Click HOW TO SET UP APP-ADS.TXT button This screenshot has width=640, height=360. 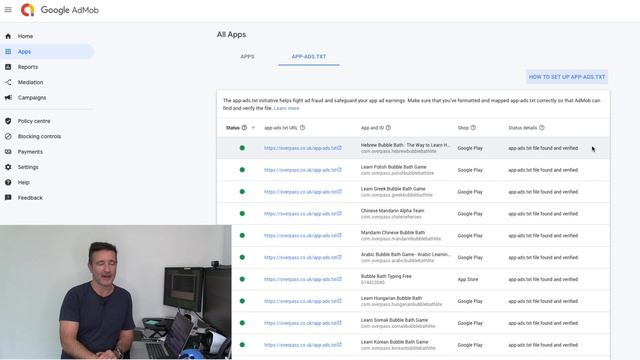pos(567,77)
